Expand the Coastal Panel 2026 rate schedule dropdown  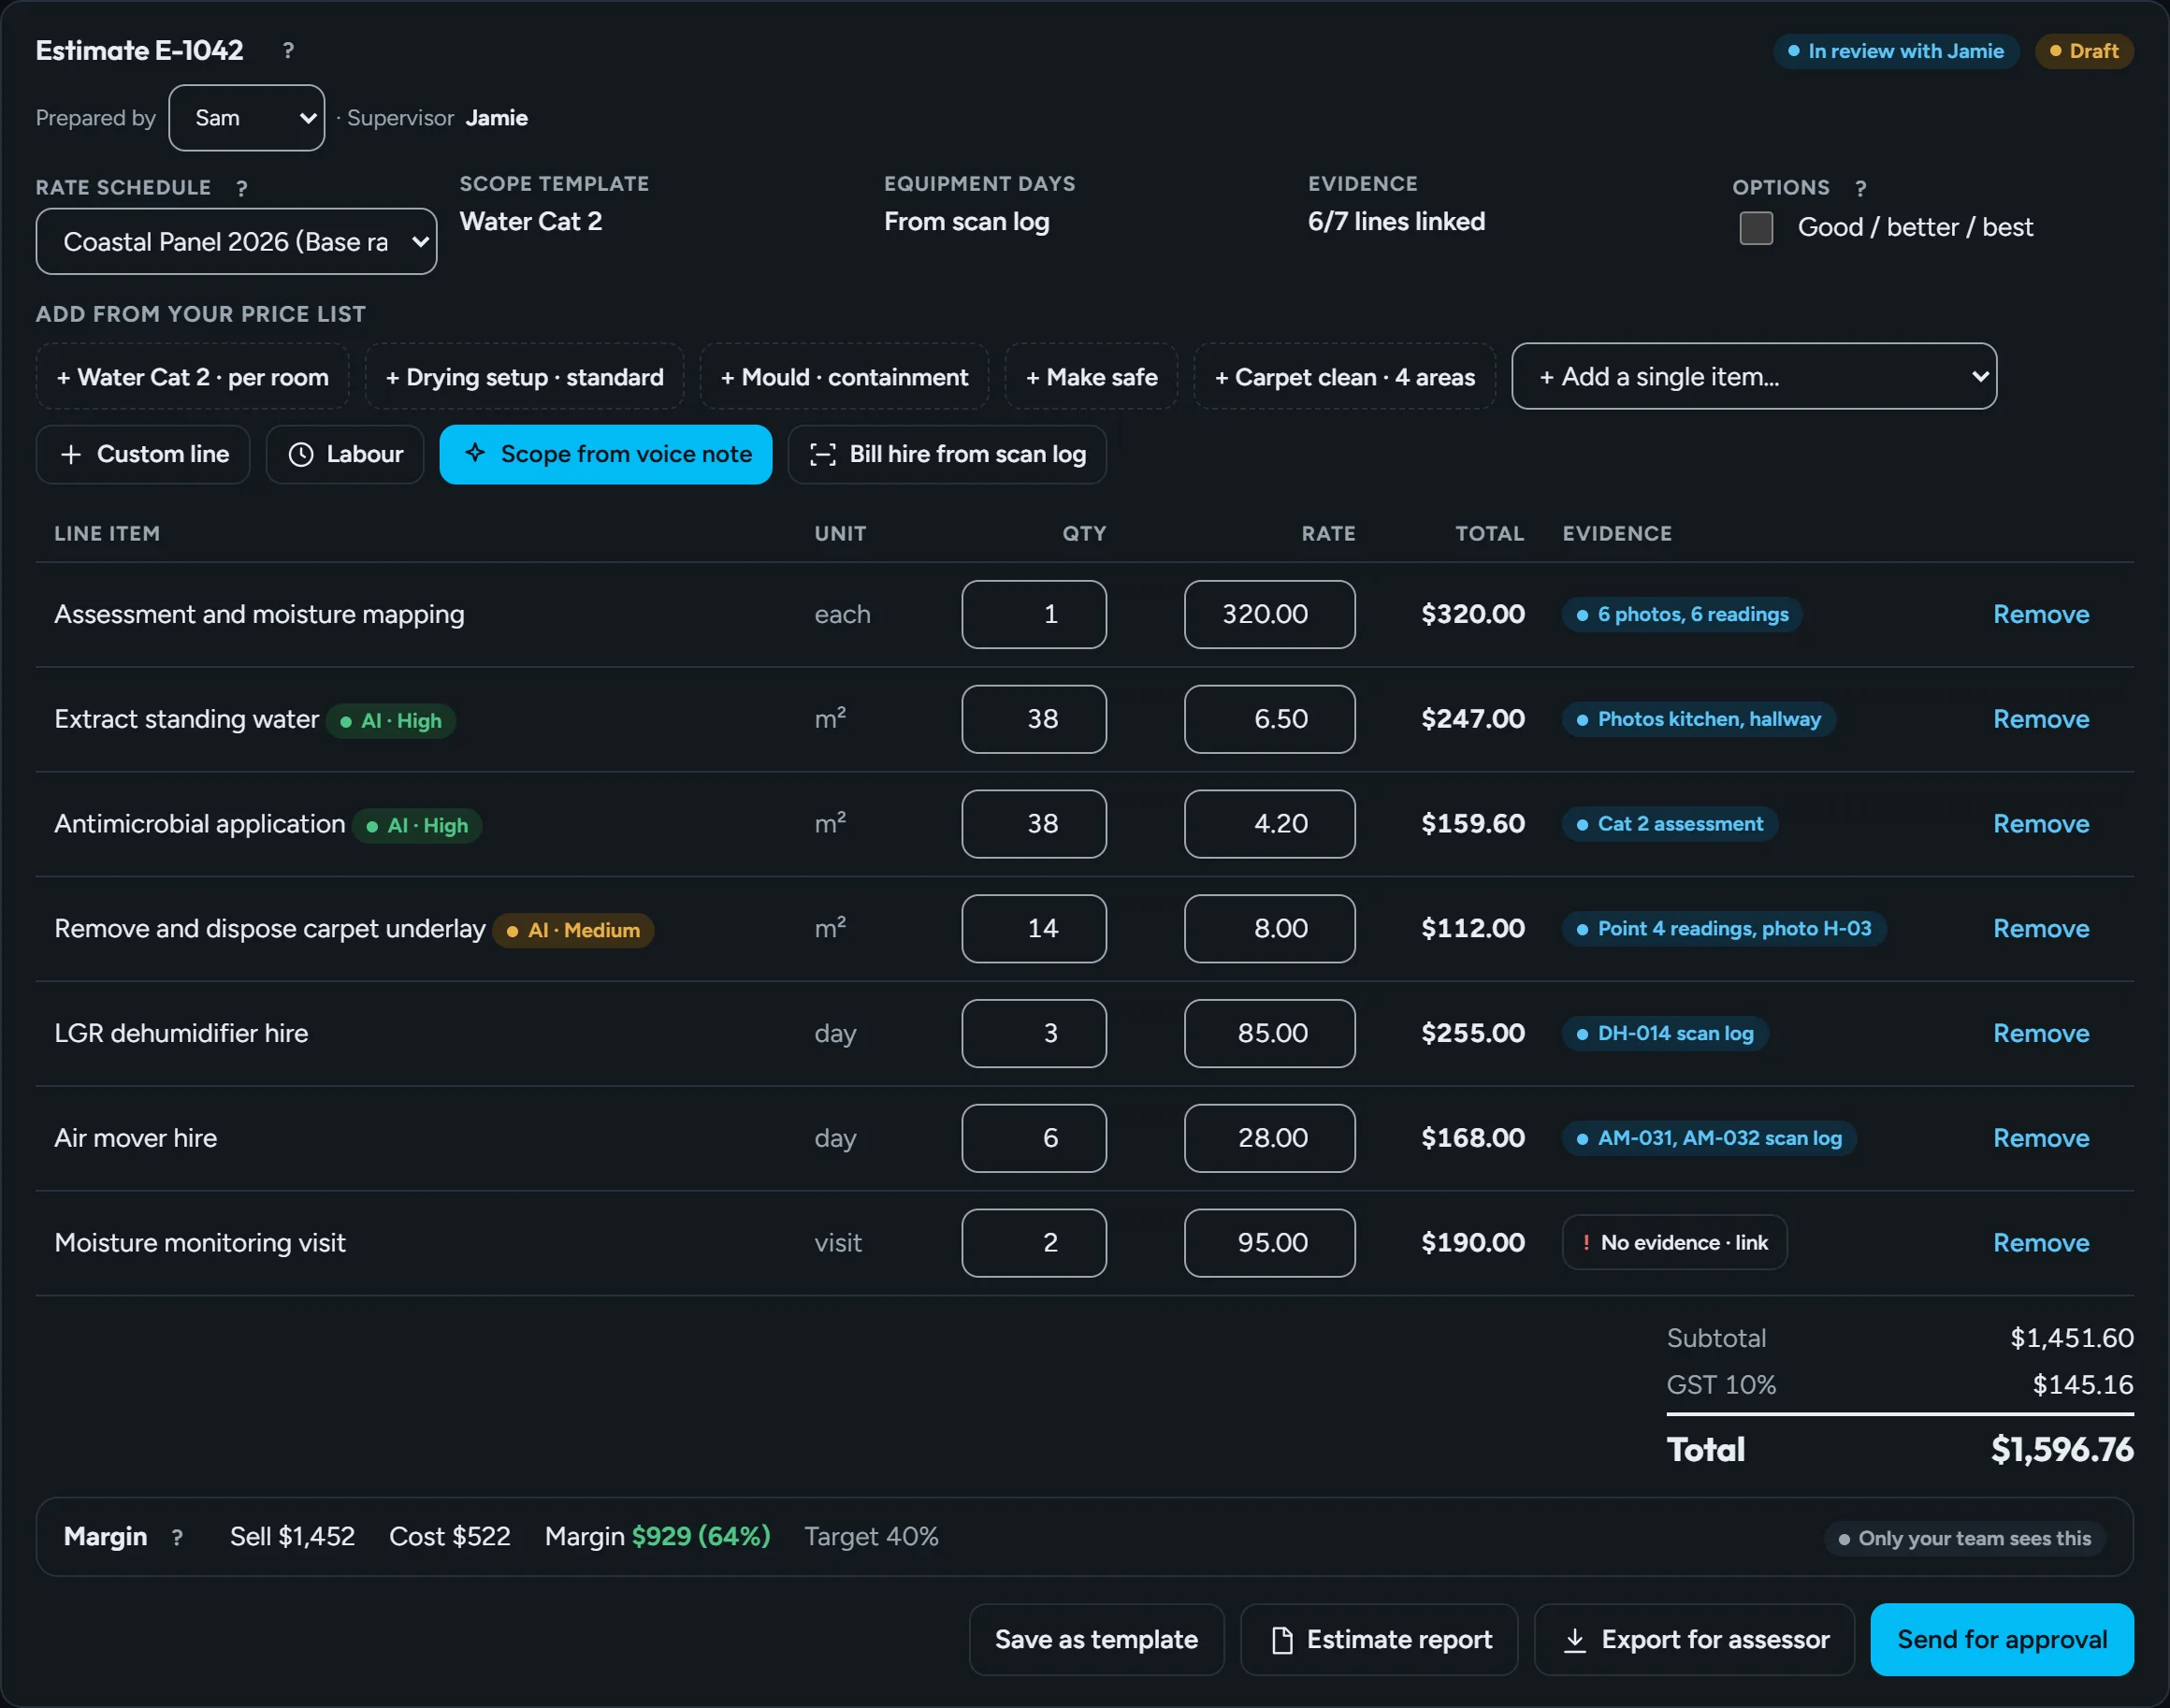(236, 241)
